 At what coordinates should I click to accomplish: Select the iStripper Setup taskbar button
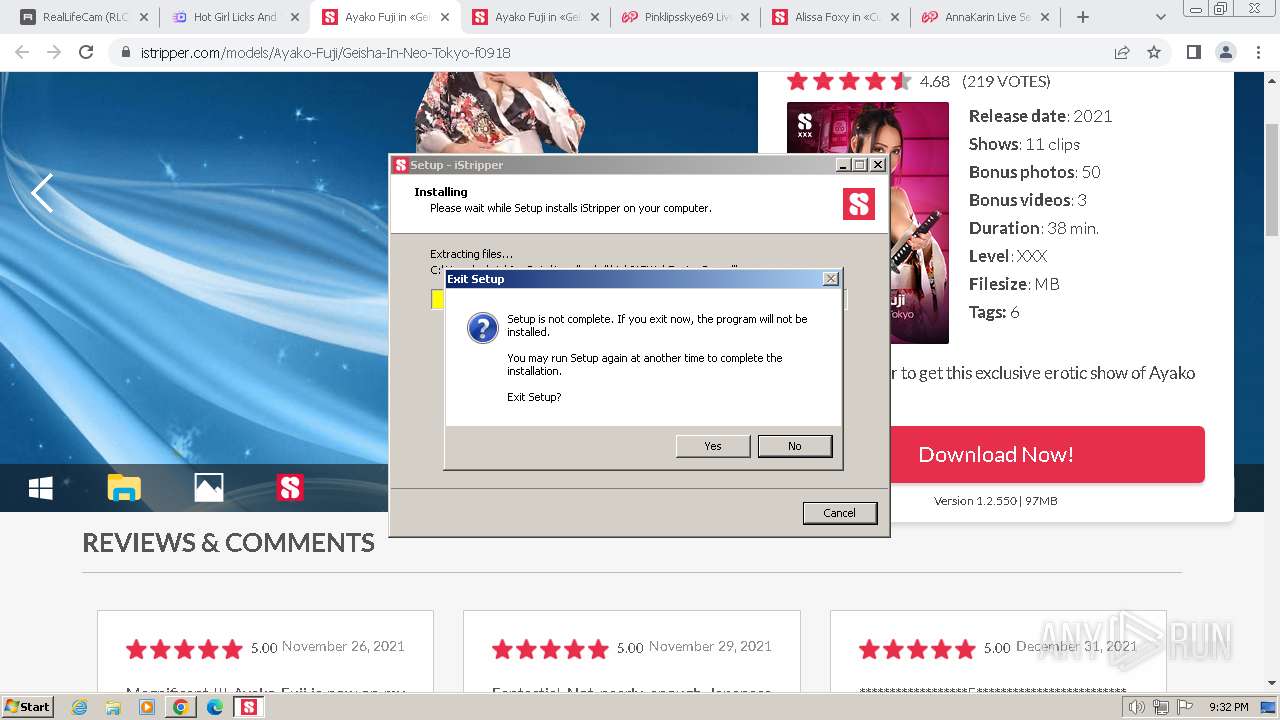pyautogui.click(x=249, y=707)
